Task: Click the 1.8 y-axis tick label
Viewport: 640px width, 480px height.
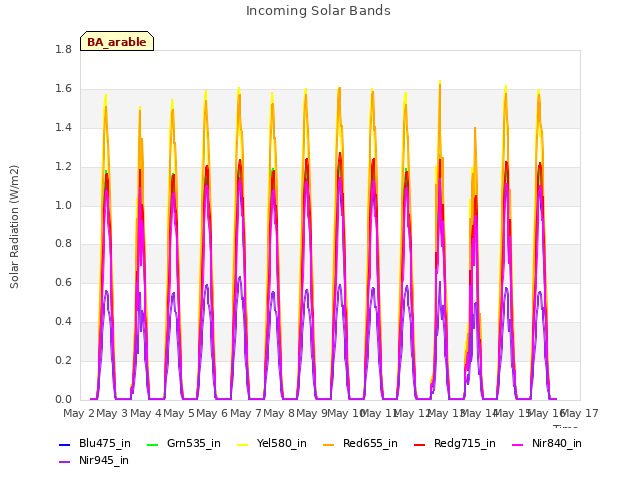Action: [63, 49]
